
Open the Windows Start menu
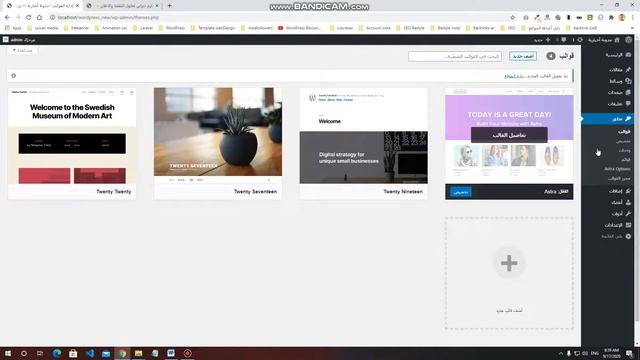(x=7, y=353)
